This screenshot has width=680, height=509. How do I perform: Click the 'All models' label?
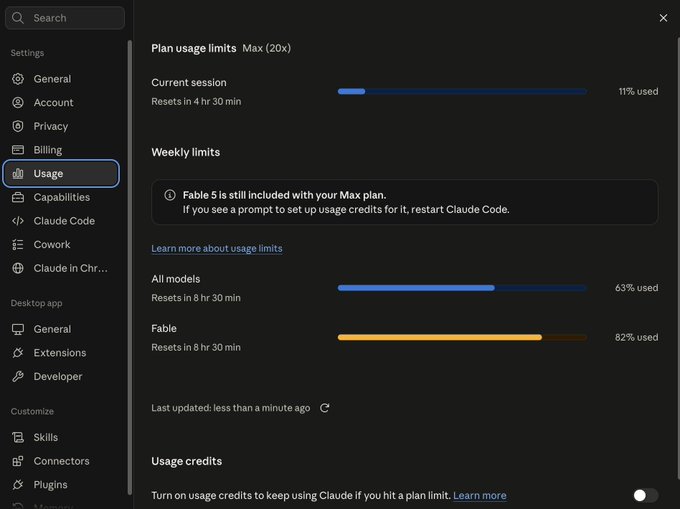tap(176, 279)
